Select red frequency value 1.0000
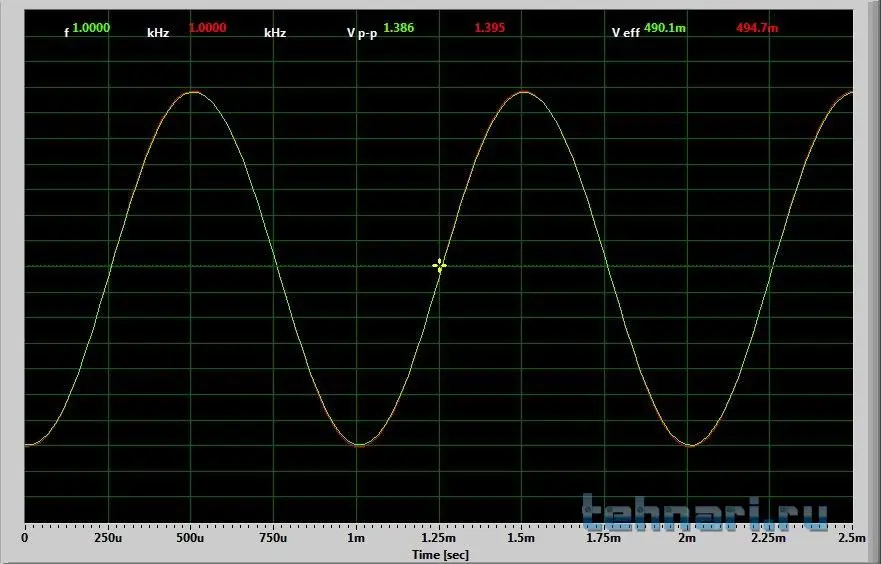 pos(208,28)
